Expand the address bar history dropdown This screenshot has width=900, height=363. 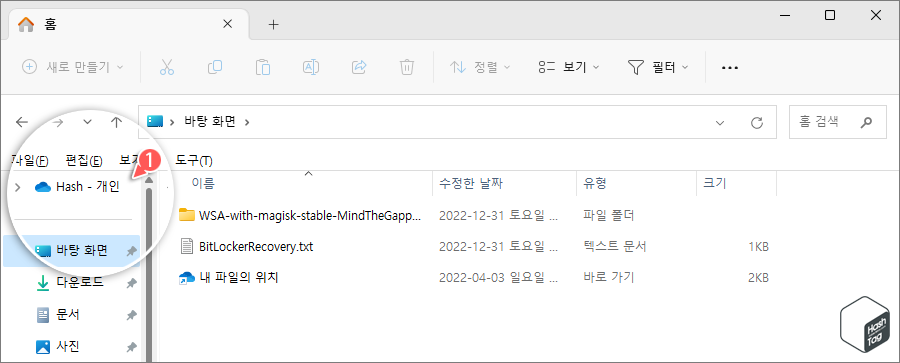click(x=720, y=122)
